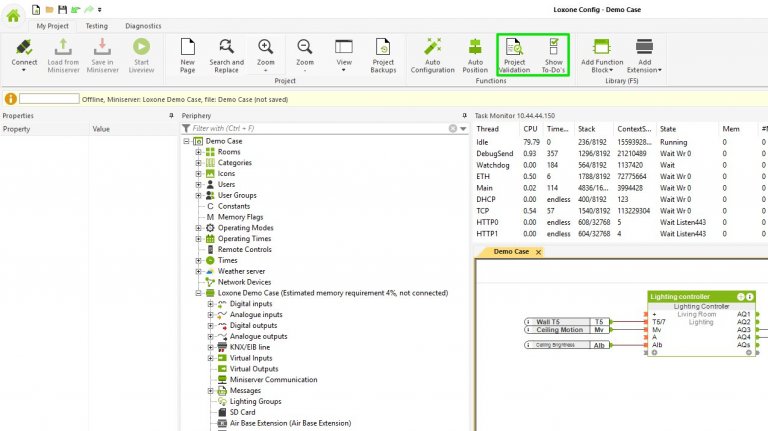Viewport: 768px width, 431px height.
Task: Select Weather server in the tree
Action: coord(241,271)
